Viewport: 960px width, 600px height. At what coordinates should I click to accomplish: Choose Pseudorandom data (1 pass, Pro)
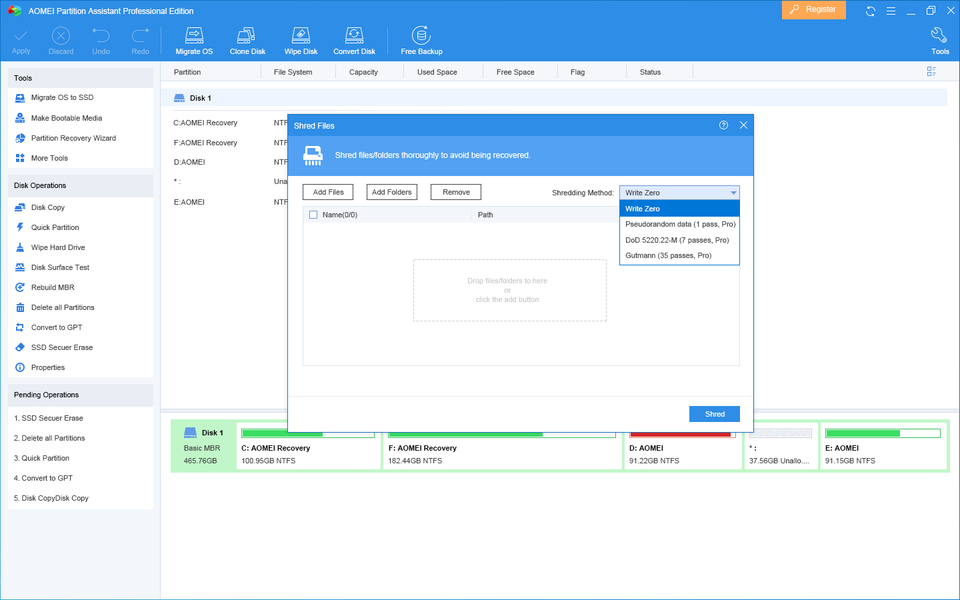point(680,224)
